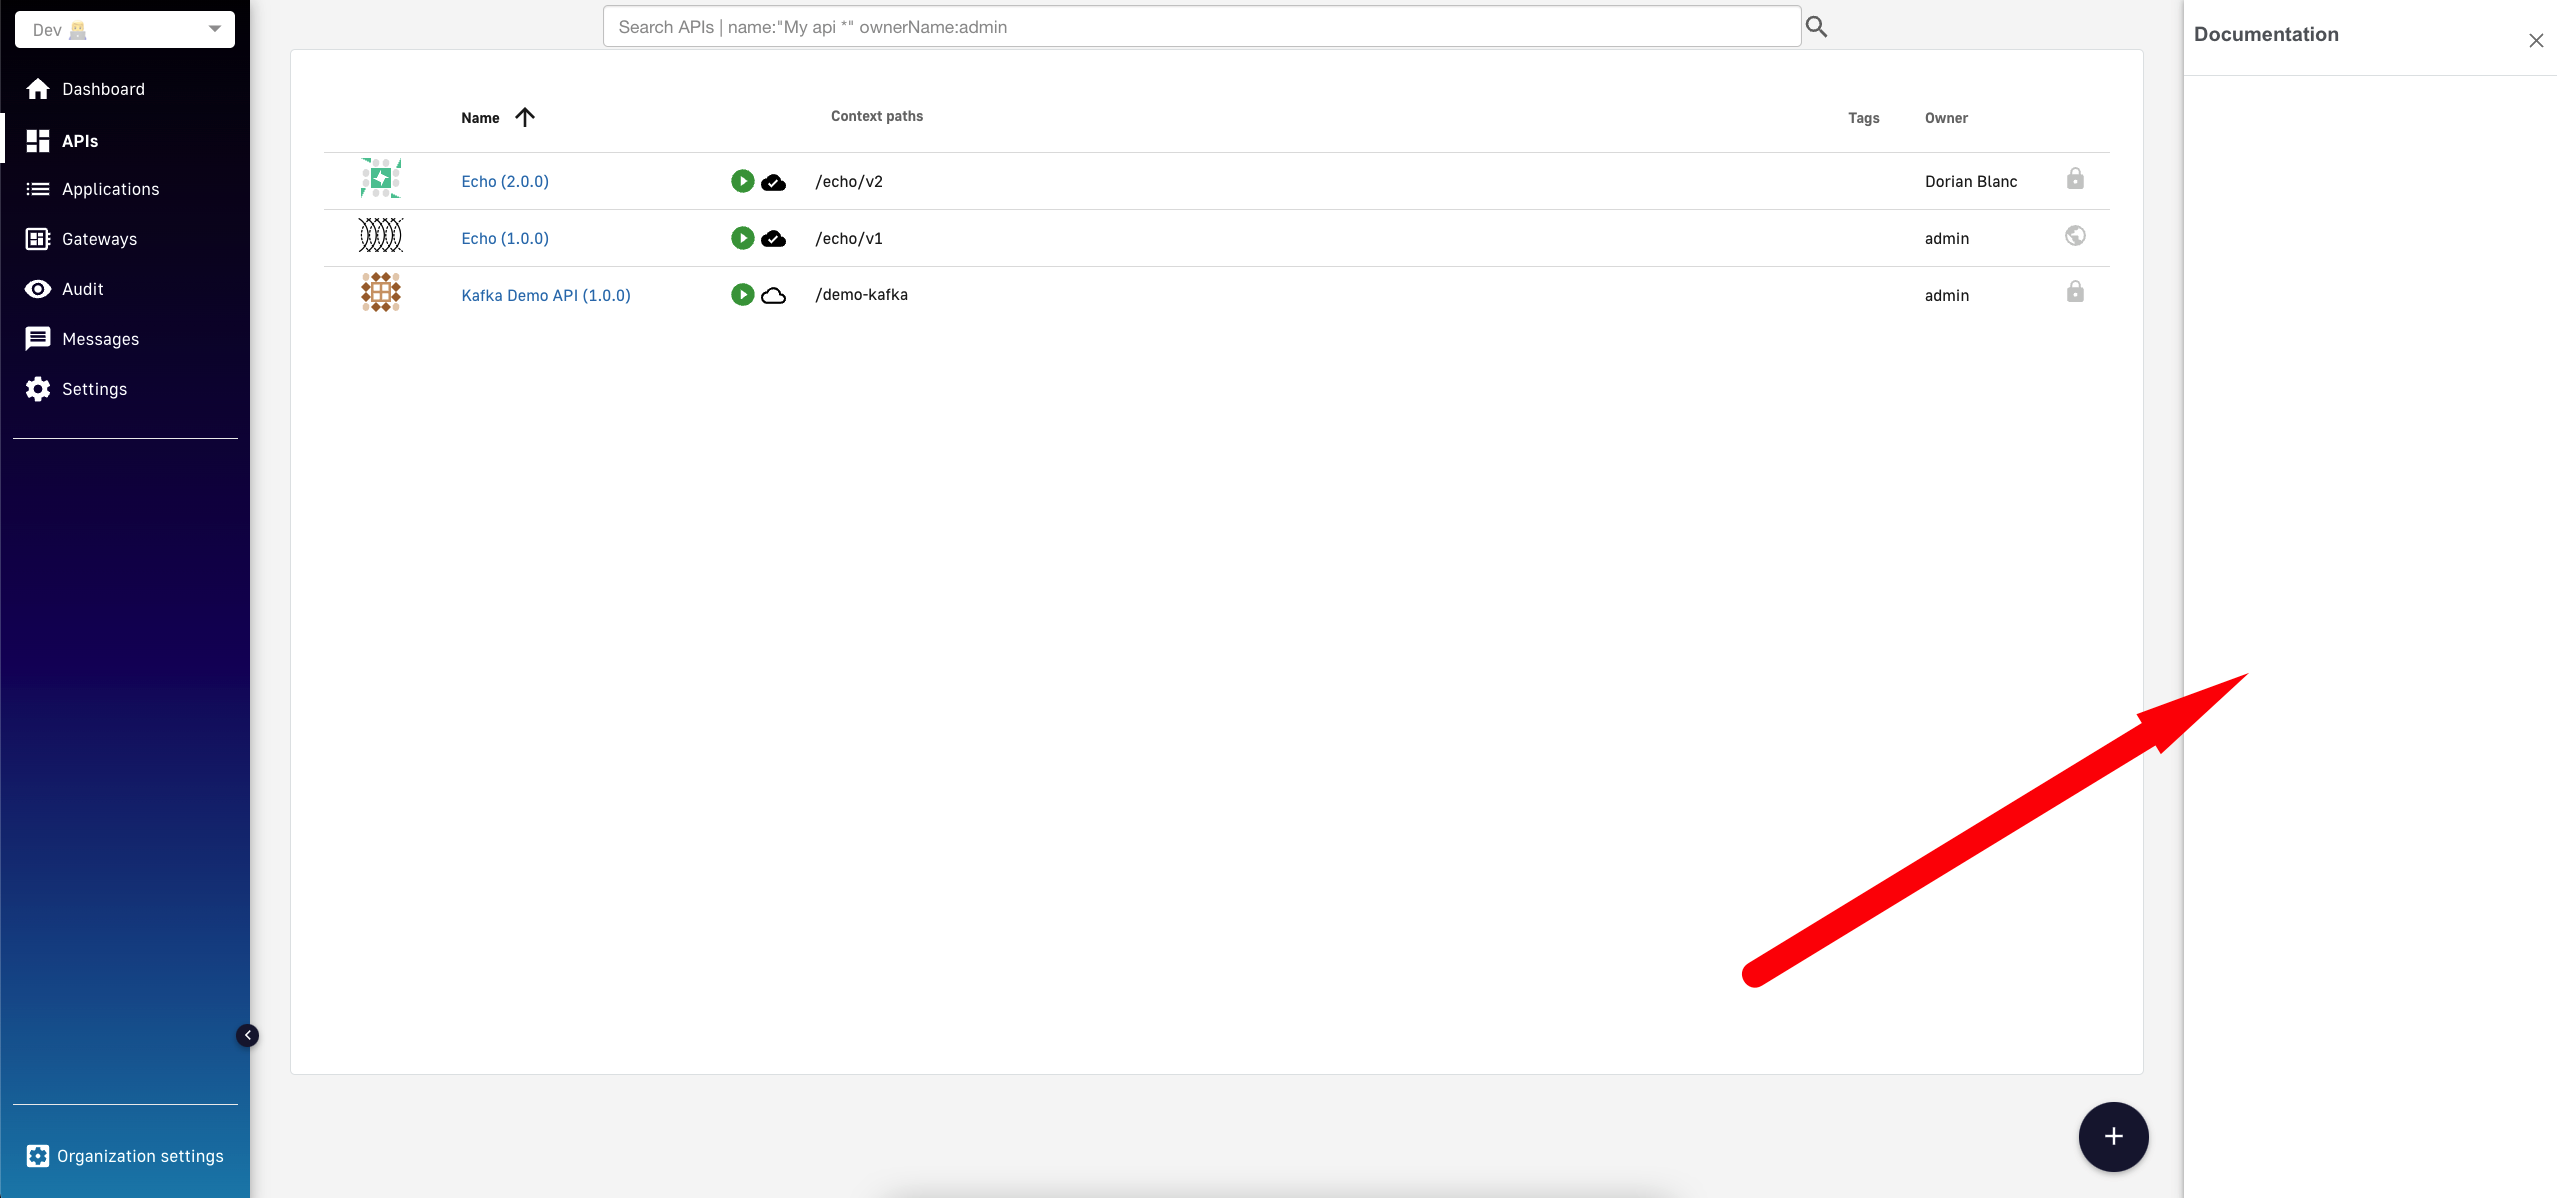Open the Dev environment dropdown
This screenshot has height=1198, width=2557.
click(124, 29)
